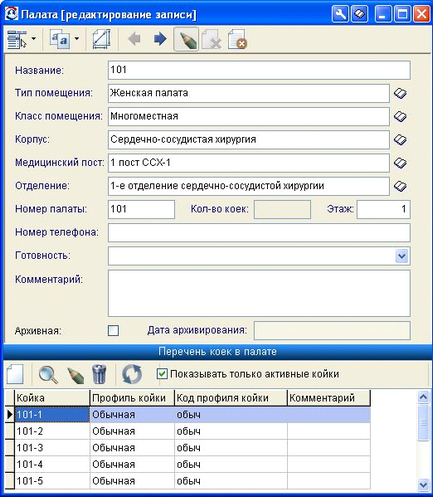
Task: Minimize the Палата window
Action: point(383,14)
